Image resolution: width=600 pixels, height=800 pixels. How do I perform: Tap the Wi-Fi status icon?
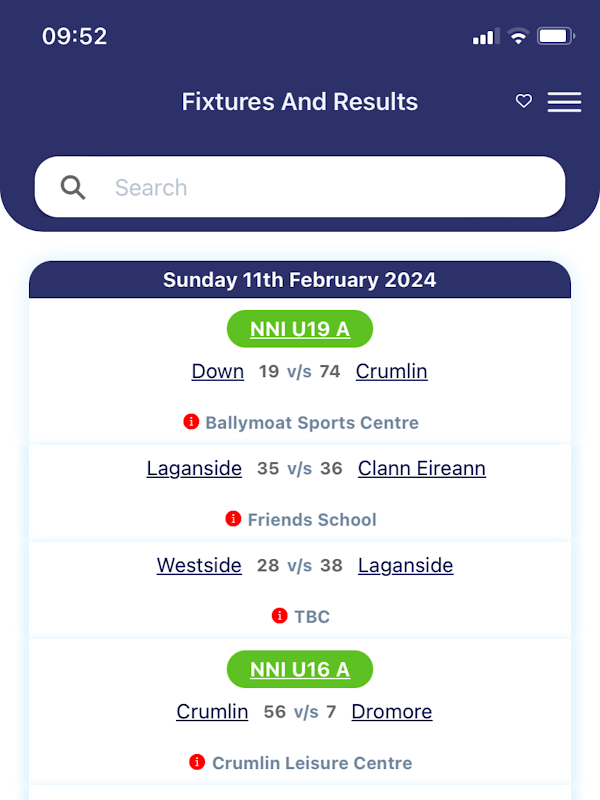[518, 37]
